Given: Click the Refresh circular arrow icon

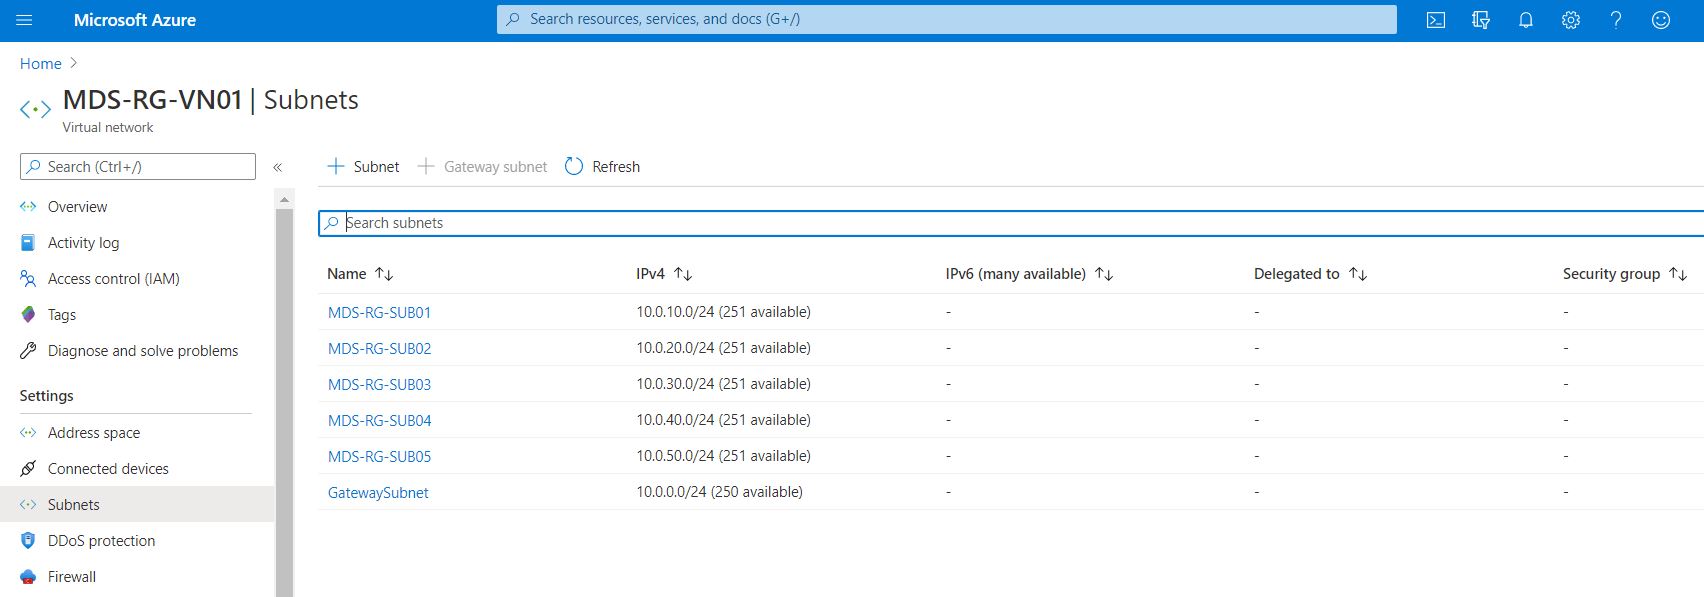Looking at the screenshot, I should (574, 166).
